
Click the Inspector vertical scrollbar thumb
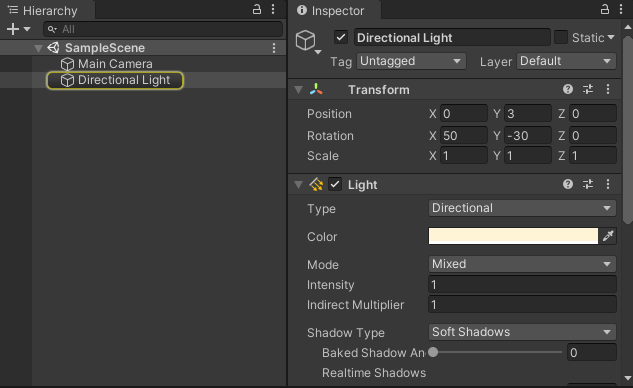[x=627, y=129]
